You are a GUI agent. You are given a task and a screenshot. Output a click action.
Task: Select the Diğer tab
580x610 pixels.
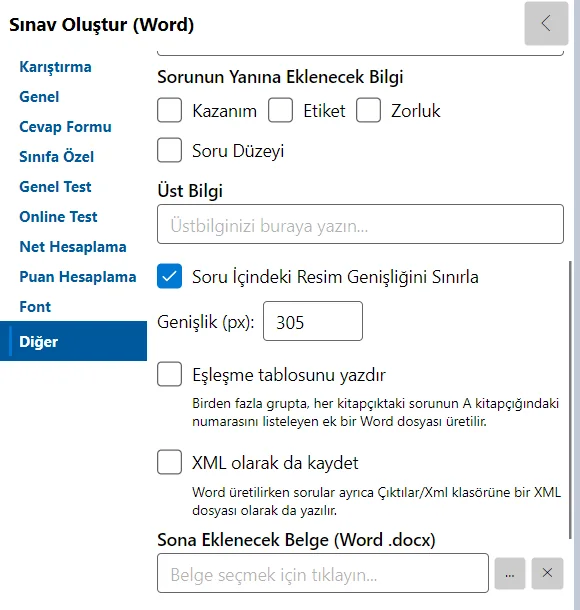[x=74, y=341]
